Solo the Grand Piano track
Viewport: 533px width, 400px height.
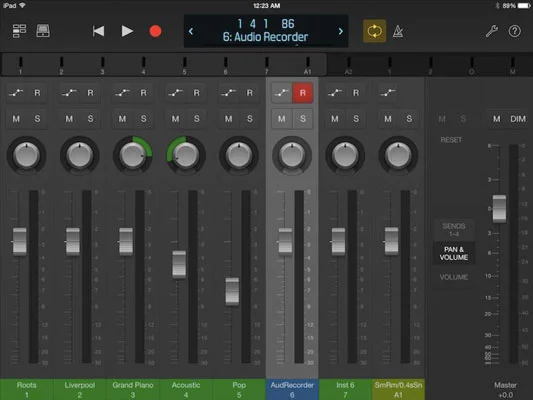pyautogui.click(x=143, y=119)
